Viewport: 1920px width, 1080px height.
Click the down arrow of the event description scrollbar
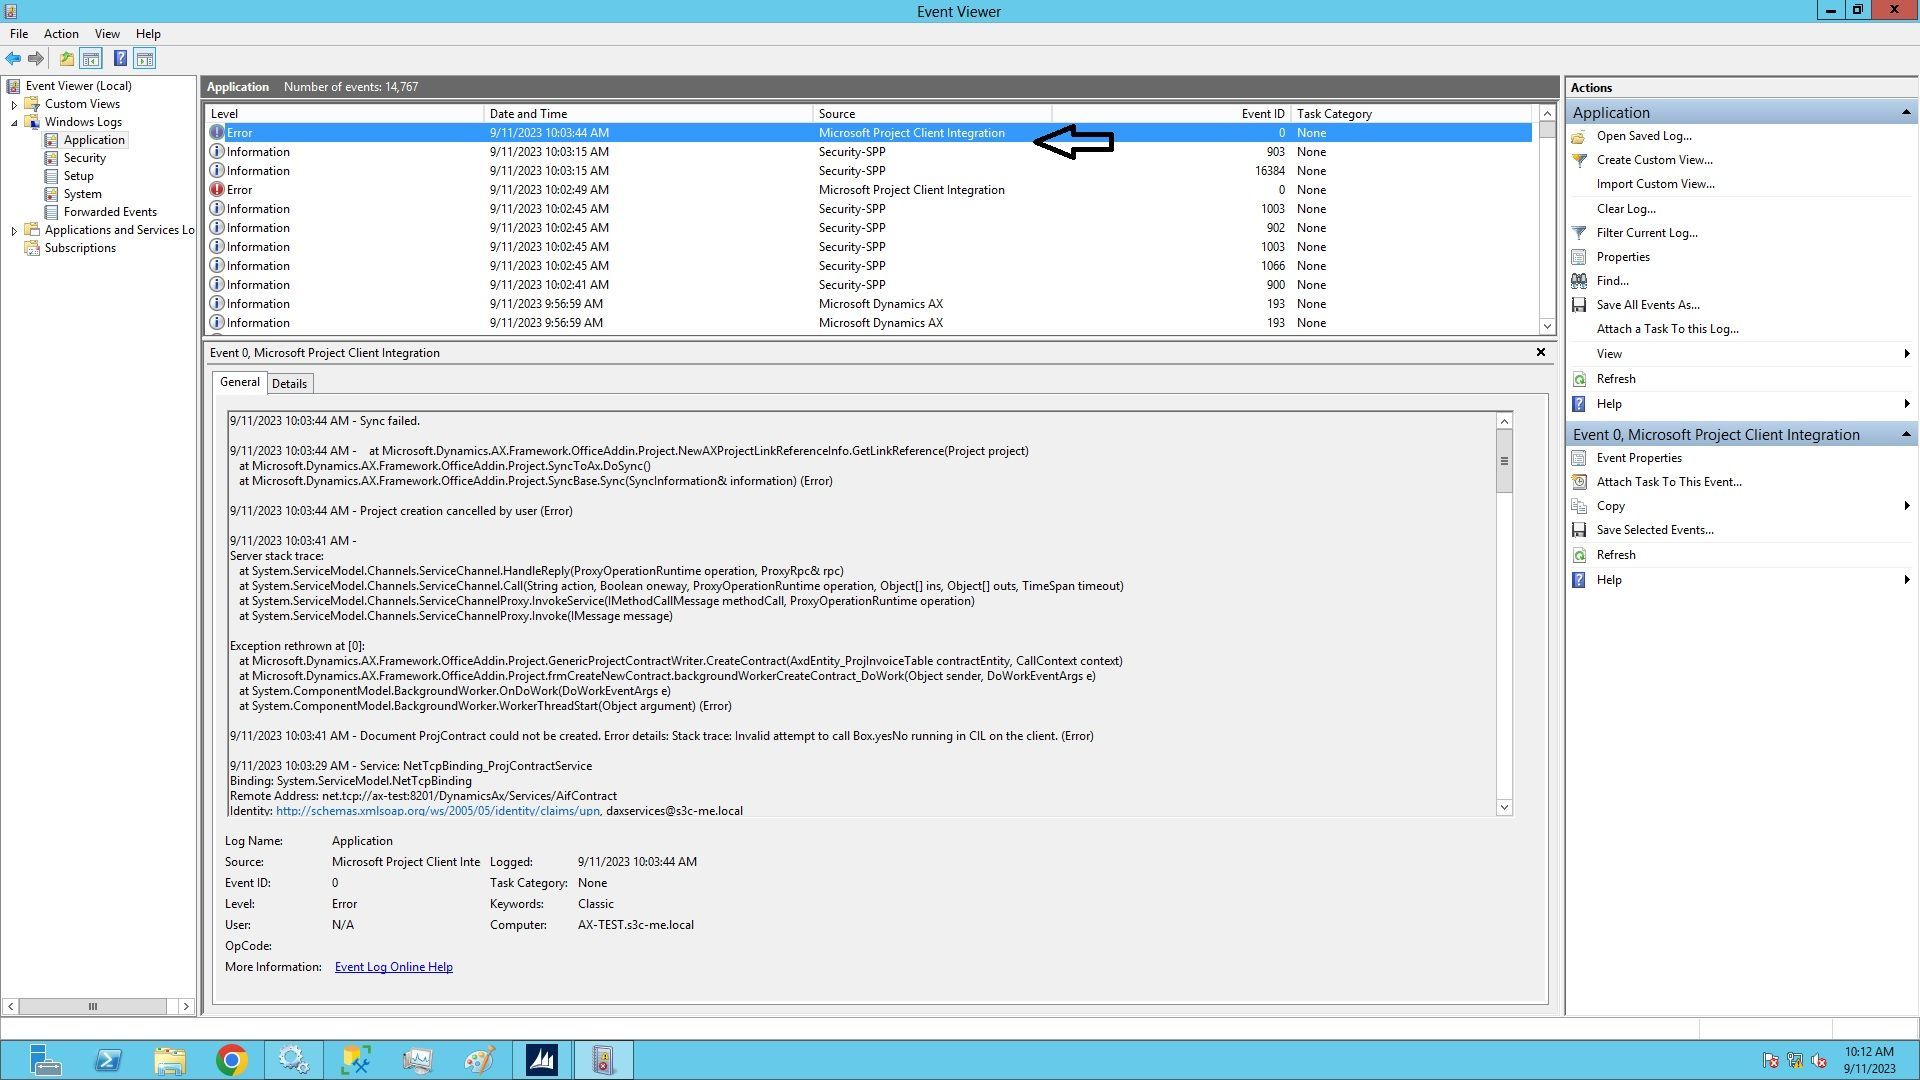pyautogui.click(x=1504, y=807)
